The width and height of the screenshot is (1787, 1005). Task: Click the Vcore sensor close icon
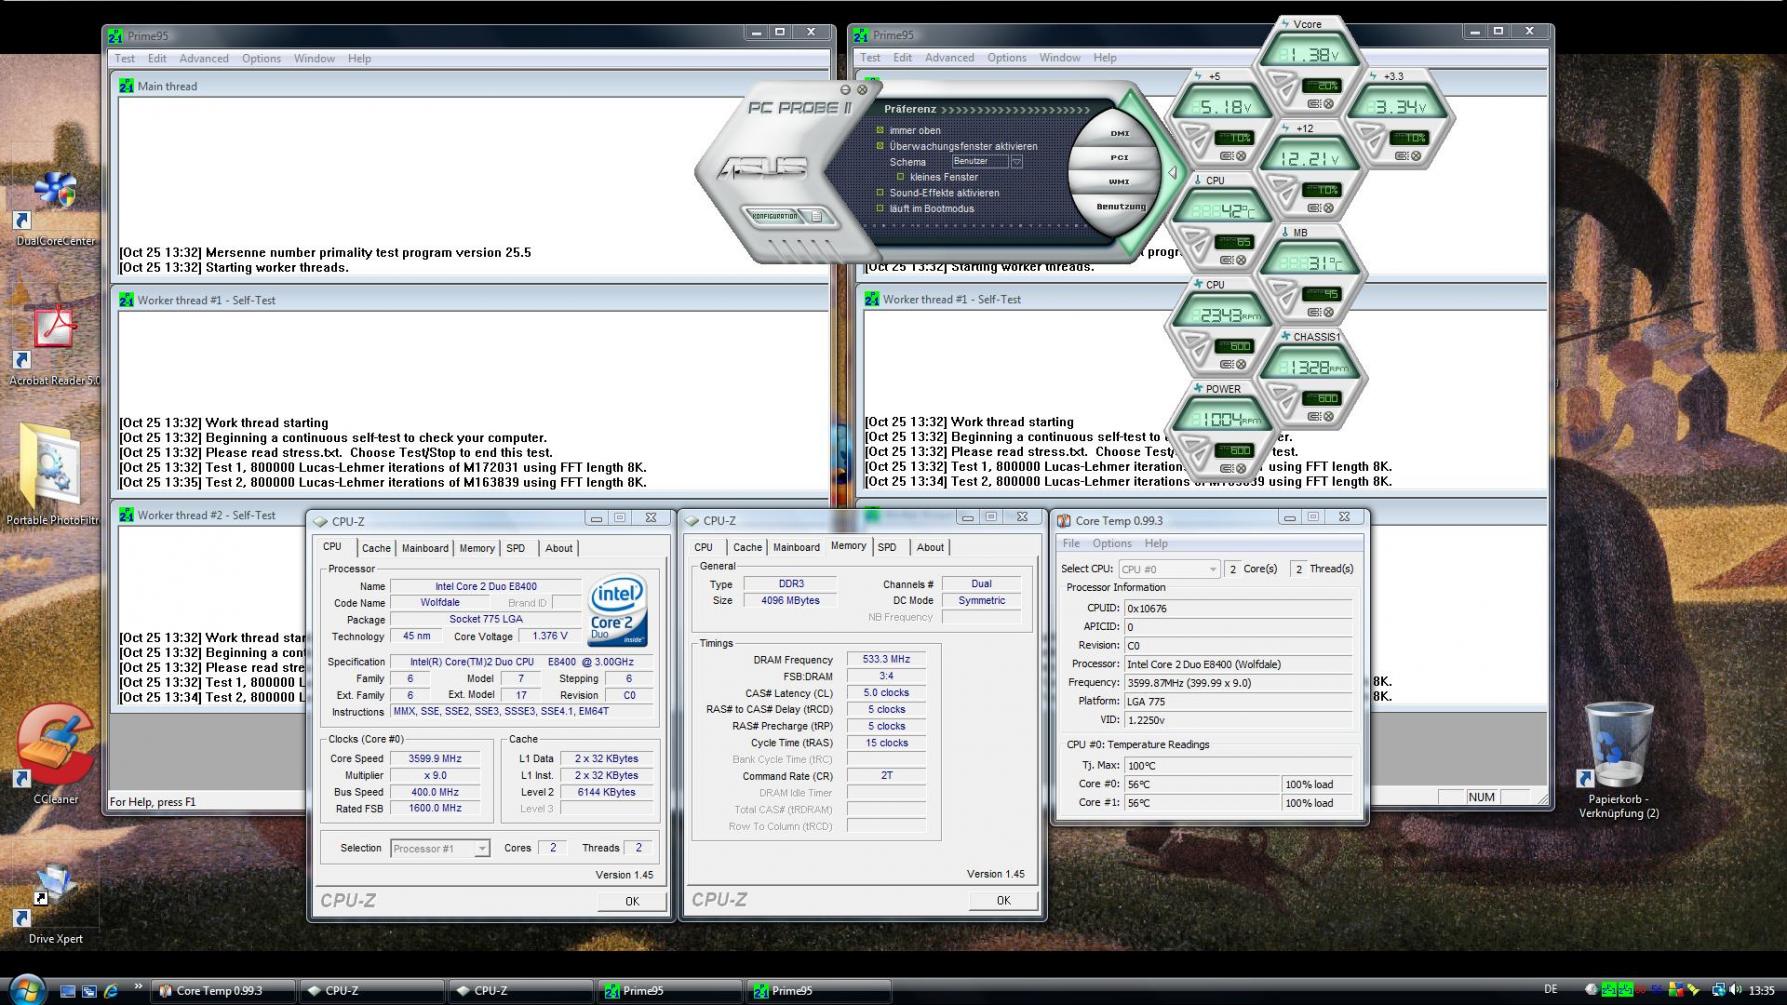click(x=1329, y=104)
